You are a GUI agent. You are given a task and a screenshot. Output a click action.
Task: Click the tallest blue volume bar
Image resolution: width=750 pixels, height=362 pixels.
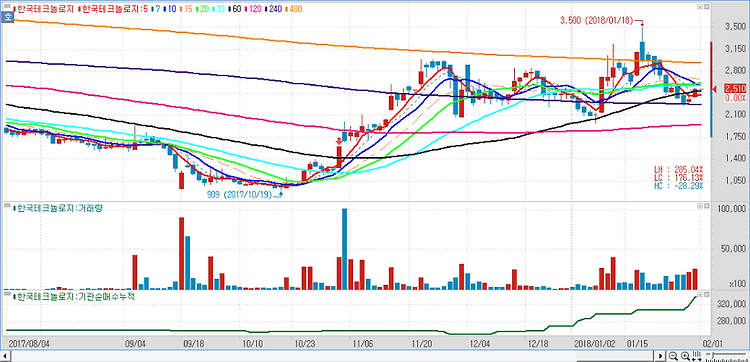[x=344, y=249]
